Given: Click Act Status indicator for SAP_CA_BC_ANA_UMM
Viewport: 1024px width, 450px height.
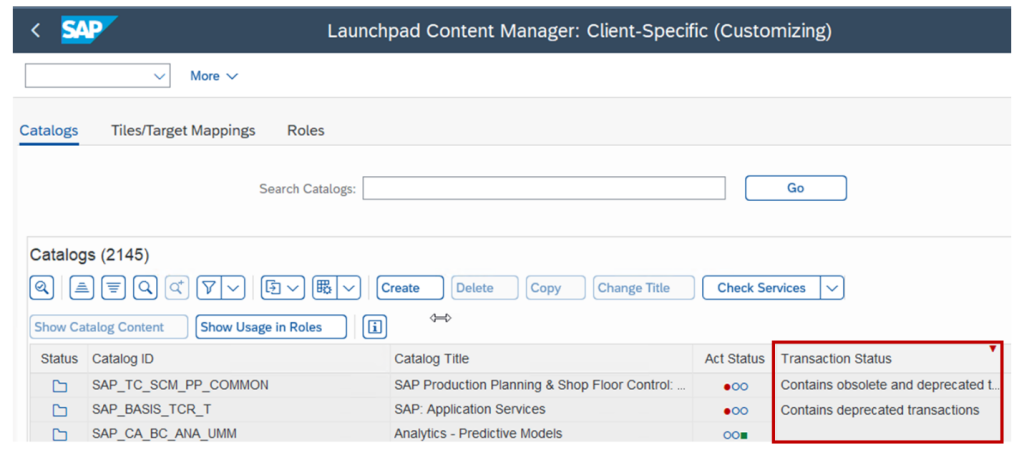Looking at the screenshot, I should pos(735,434).
